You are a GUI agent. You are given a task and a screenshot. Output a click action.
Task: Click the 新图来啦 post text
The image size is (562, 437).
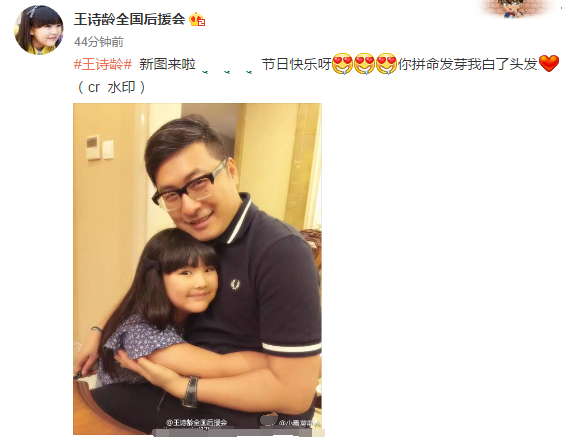pos(167,64)
